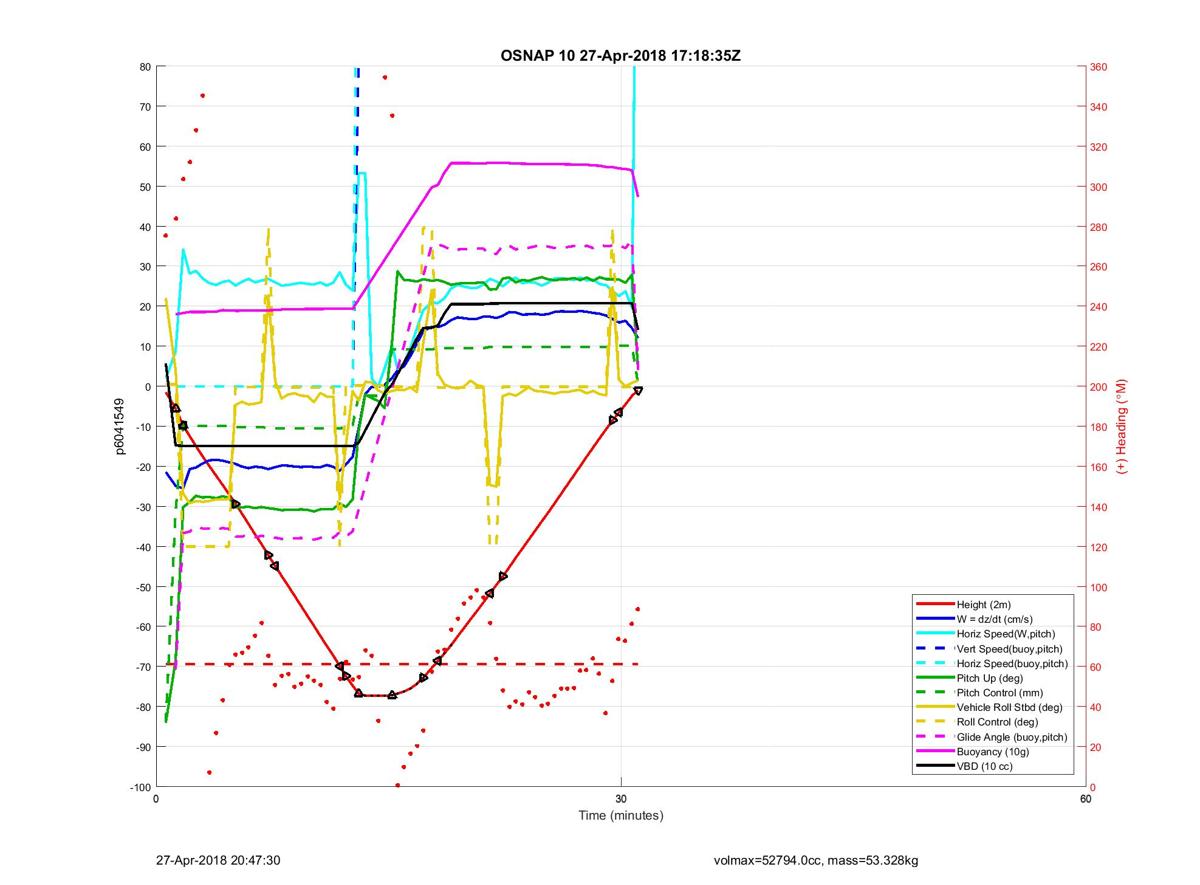
Task: Select the "W = dz/dt (cm/s)" legend entry
Action: pyautogui.click(x=996, y=619)
